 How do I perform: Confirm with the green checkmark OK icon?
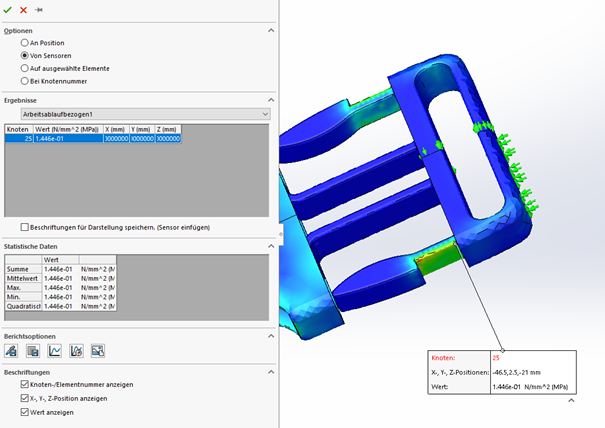tap(8, 9)
